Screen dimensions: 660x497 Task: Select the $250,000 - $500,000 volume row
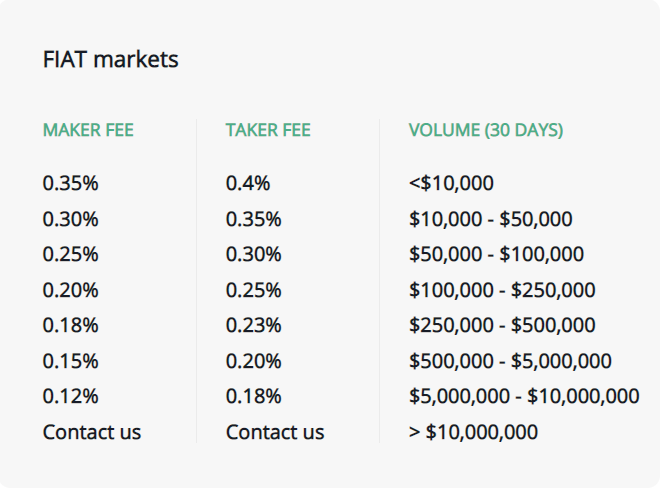click(502, 325)
